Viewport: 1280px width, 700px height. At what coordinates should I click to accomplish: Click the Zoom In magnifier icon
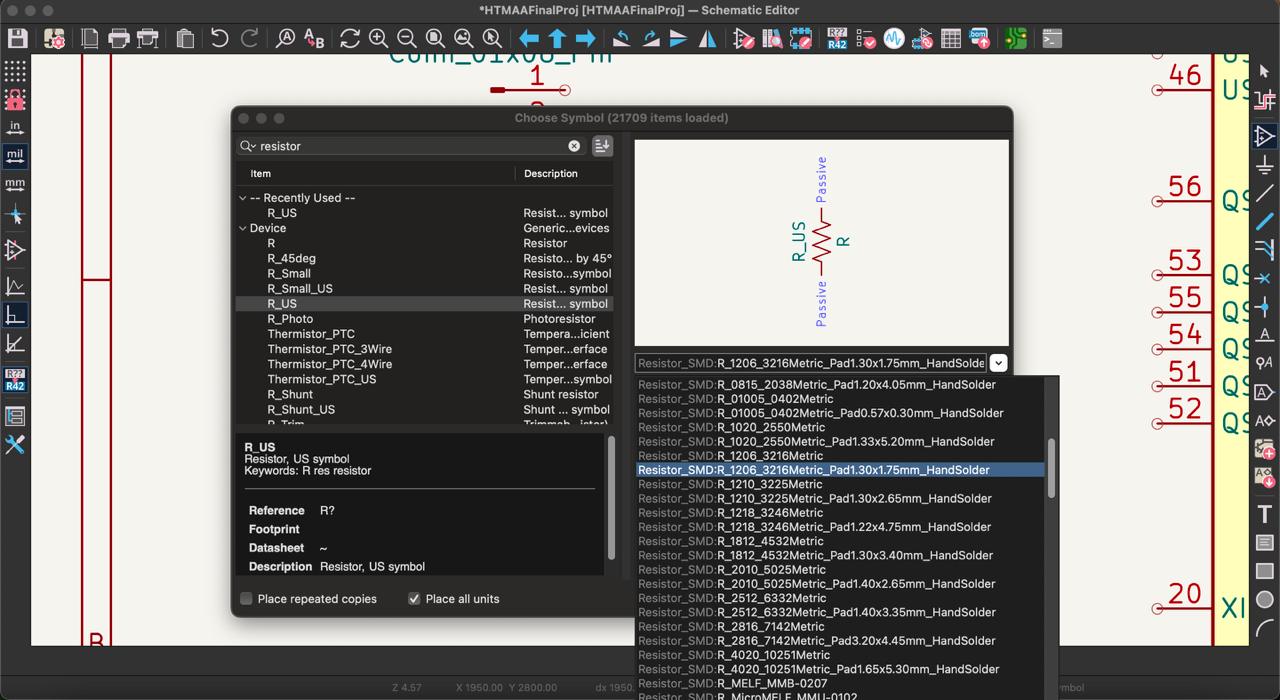[378, 39]
